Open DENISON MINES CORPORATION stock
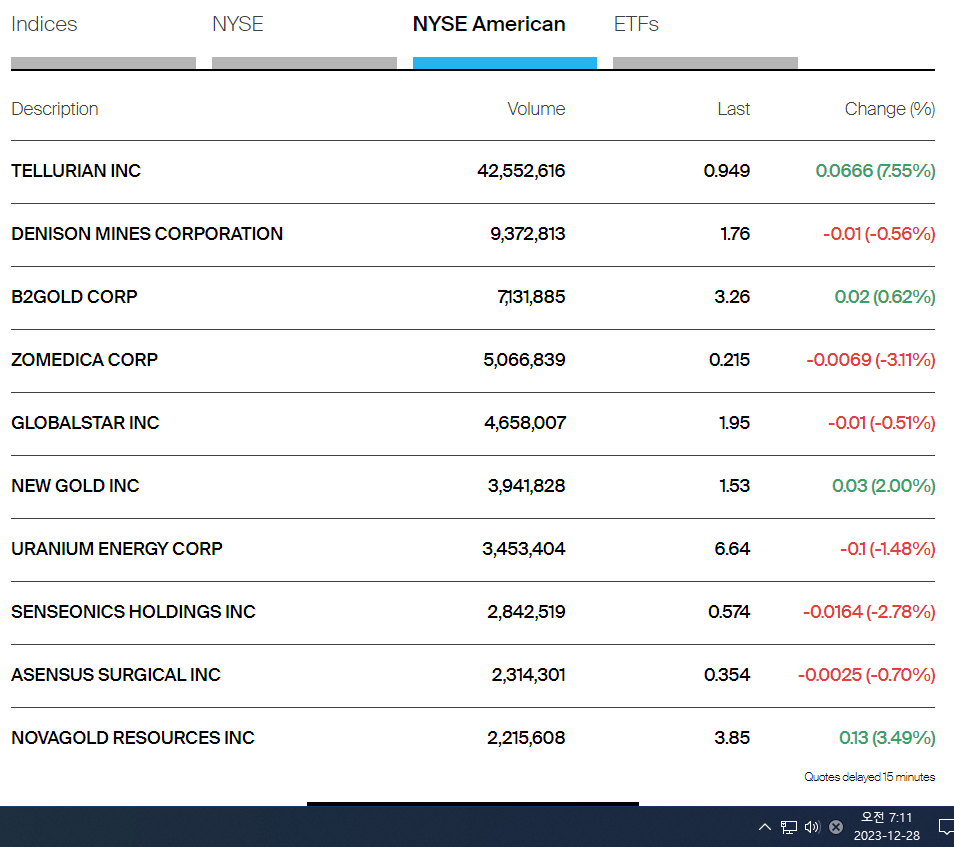This screenshot has height=847, width=954. [x=147, y=234]
